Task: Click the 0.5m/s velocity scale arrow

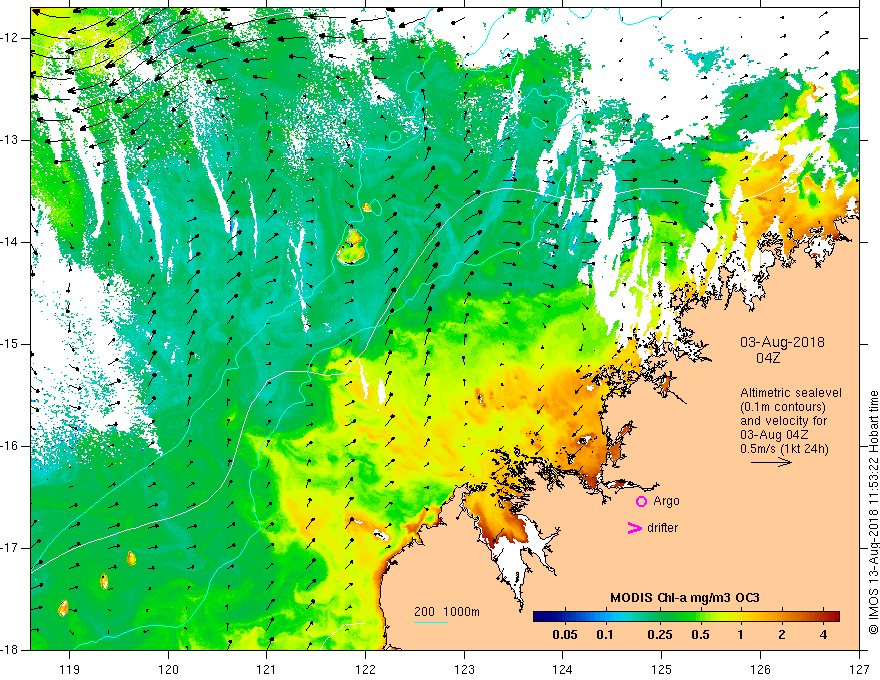Action: click(771, 462)
